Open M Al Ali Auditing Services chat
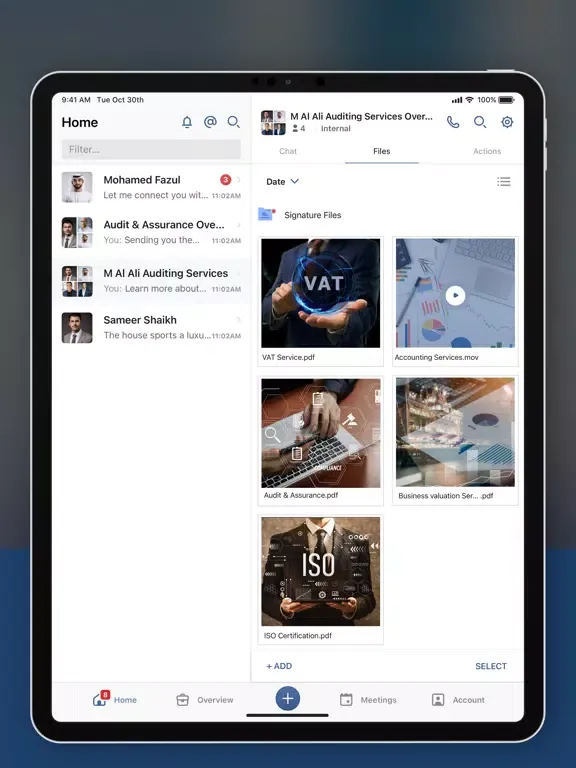Viewport: 576px width, 768px height. pyautogui.click(x=151, y=281)
